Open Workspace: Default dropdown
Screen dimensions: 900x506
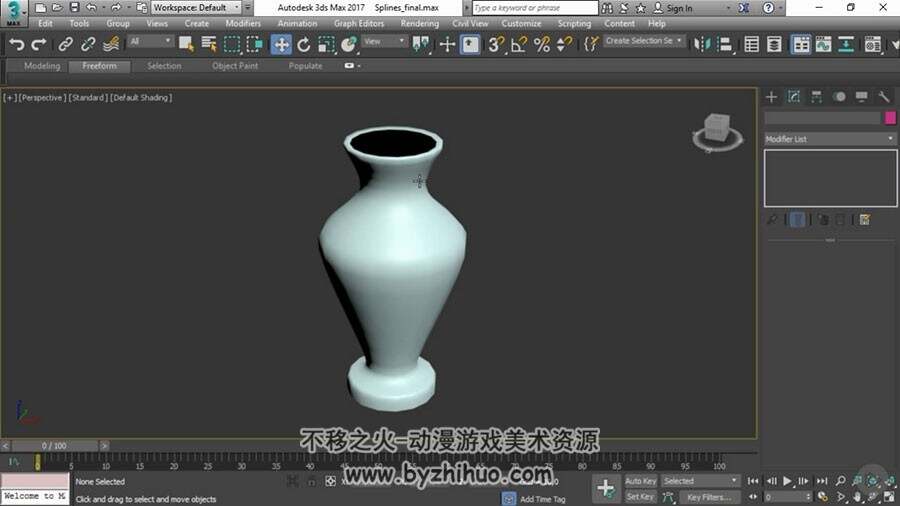coord(196,7)
